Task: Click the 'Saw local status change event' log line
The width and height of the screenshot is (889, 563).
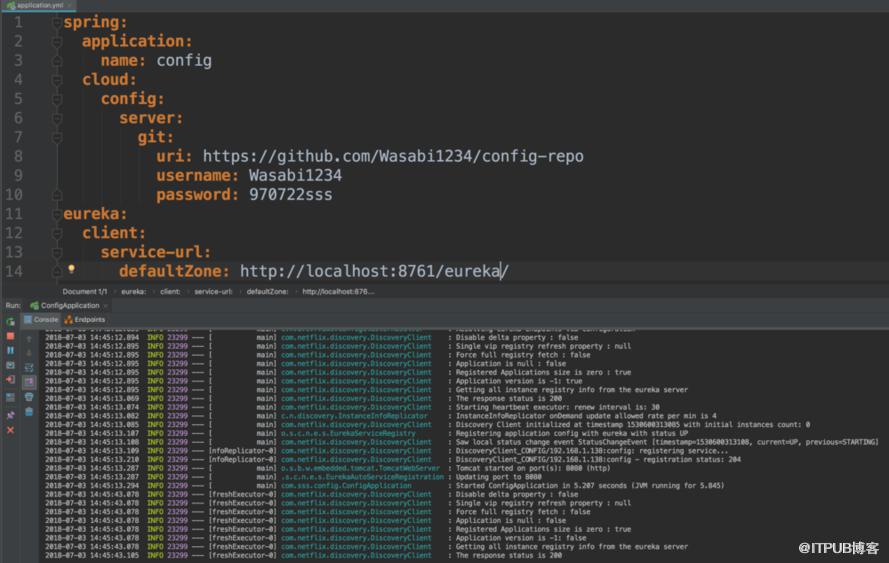Action: click(667, 442)
